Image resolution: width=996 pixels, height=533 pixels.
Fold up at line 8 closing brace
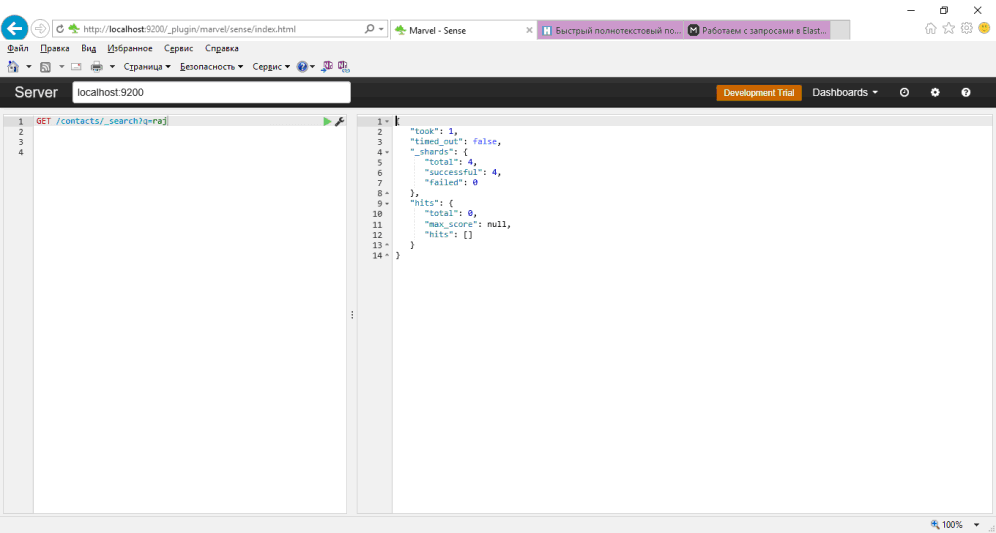point(387,193)
